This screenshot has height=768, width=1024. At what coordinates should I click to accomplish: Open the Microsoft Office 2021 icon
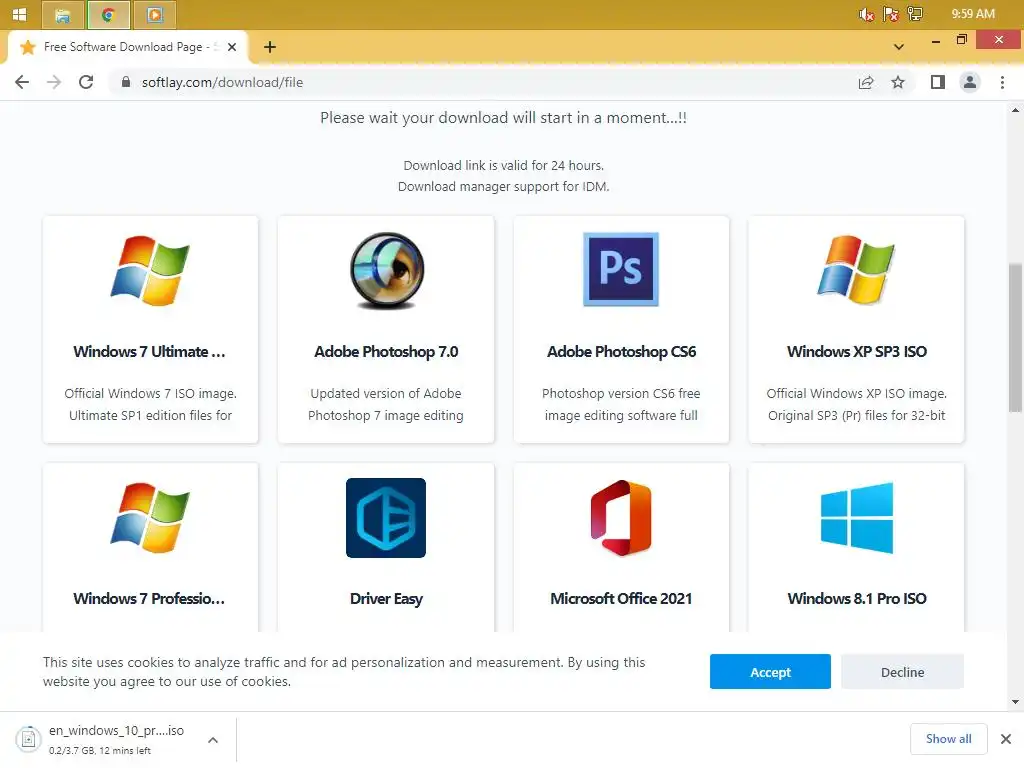621,518
